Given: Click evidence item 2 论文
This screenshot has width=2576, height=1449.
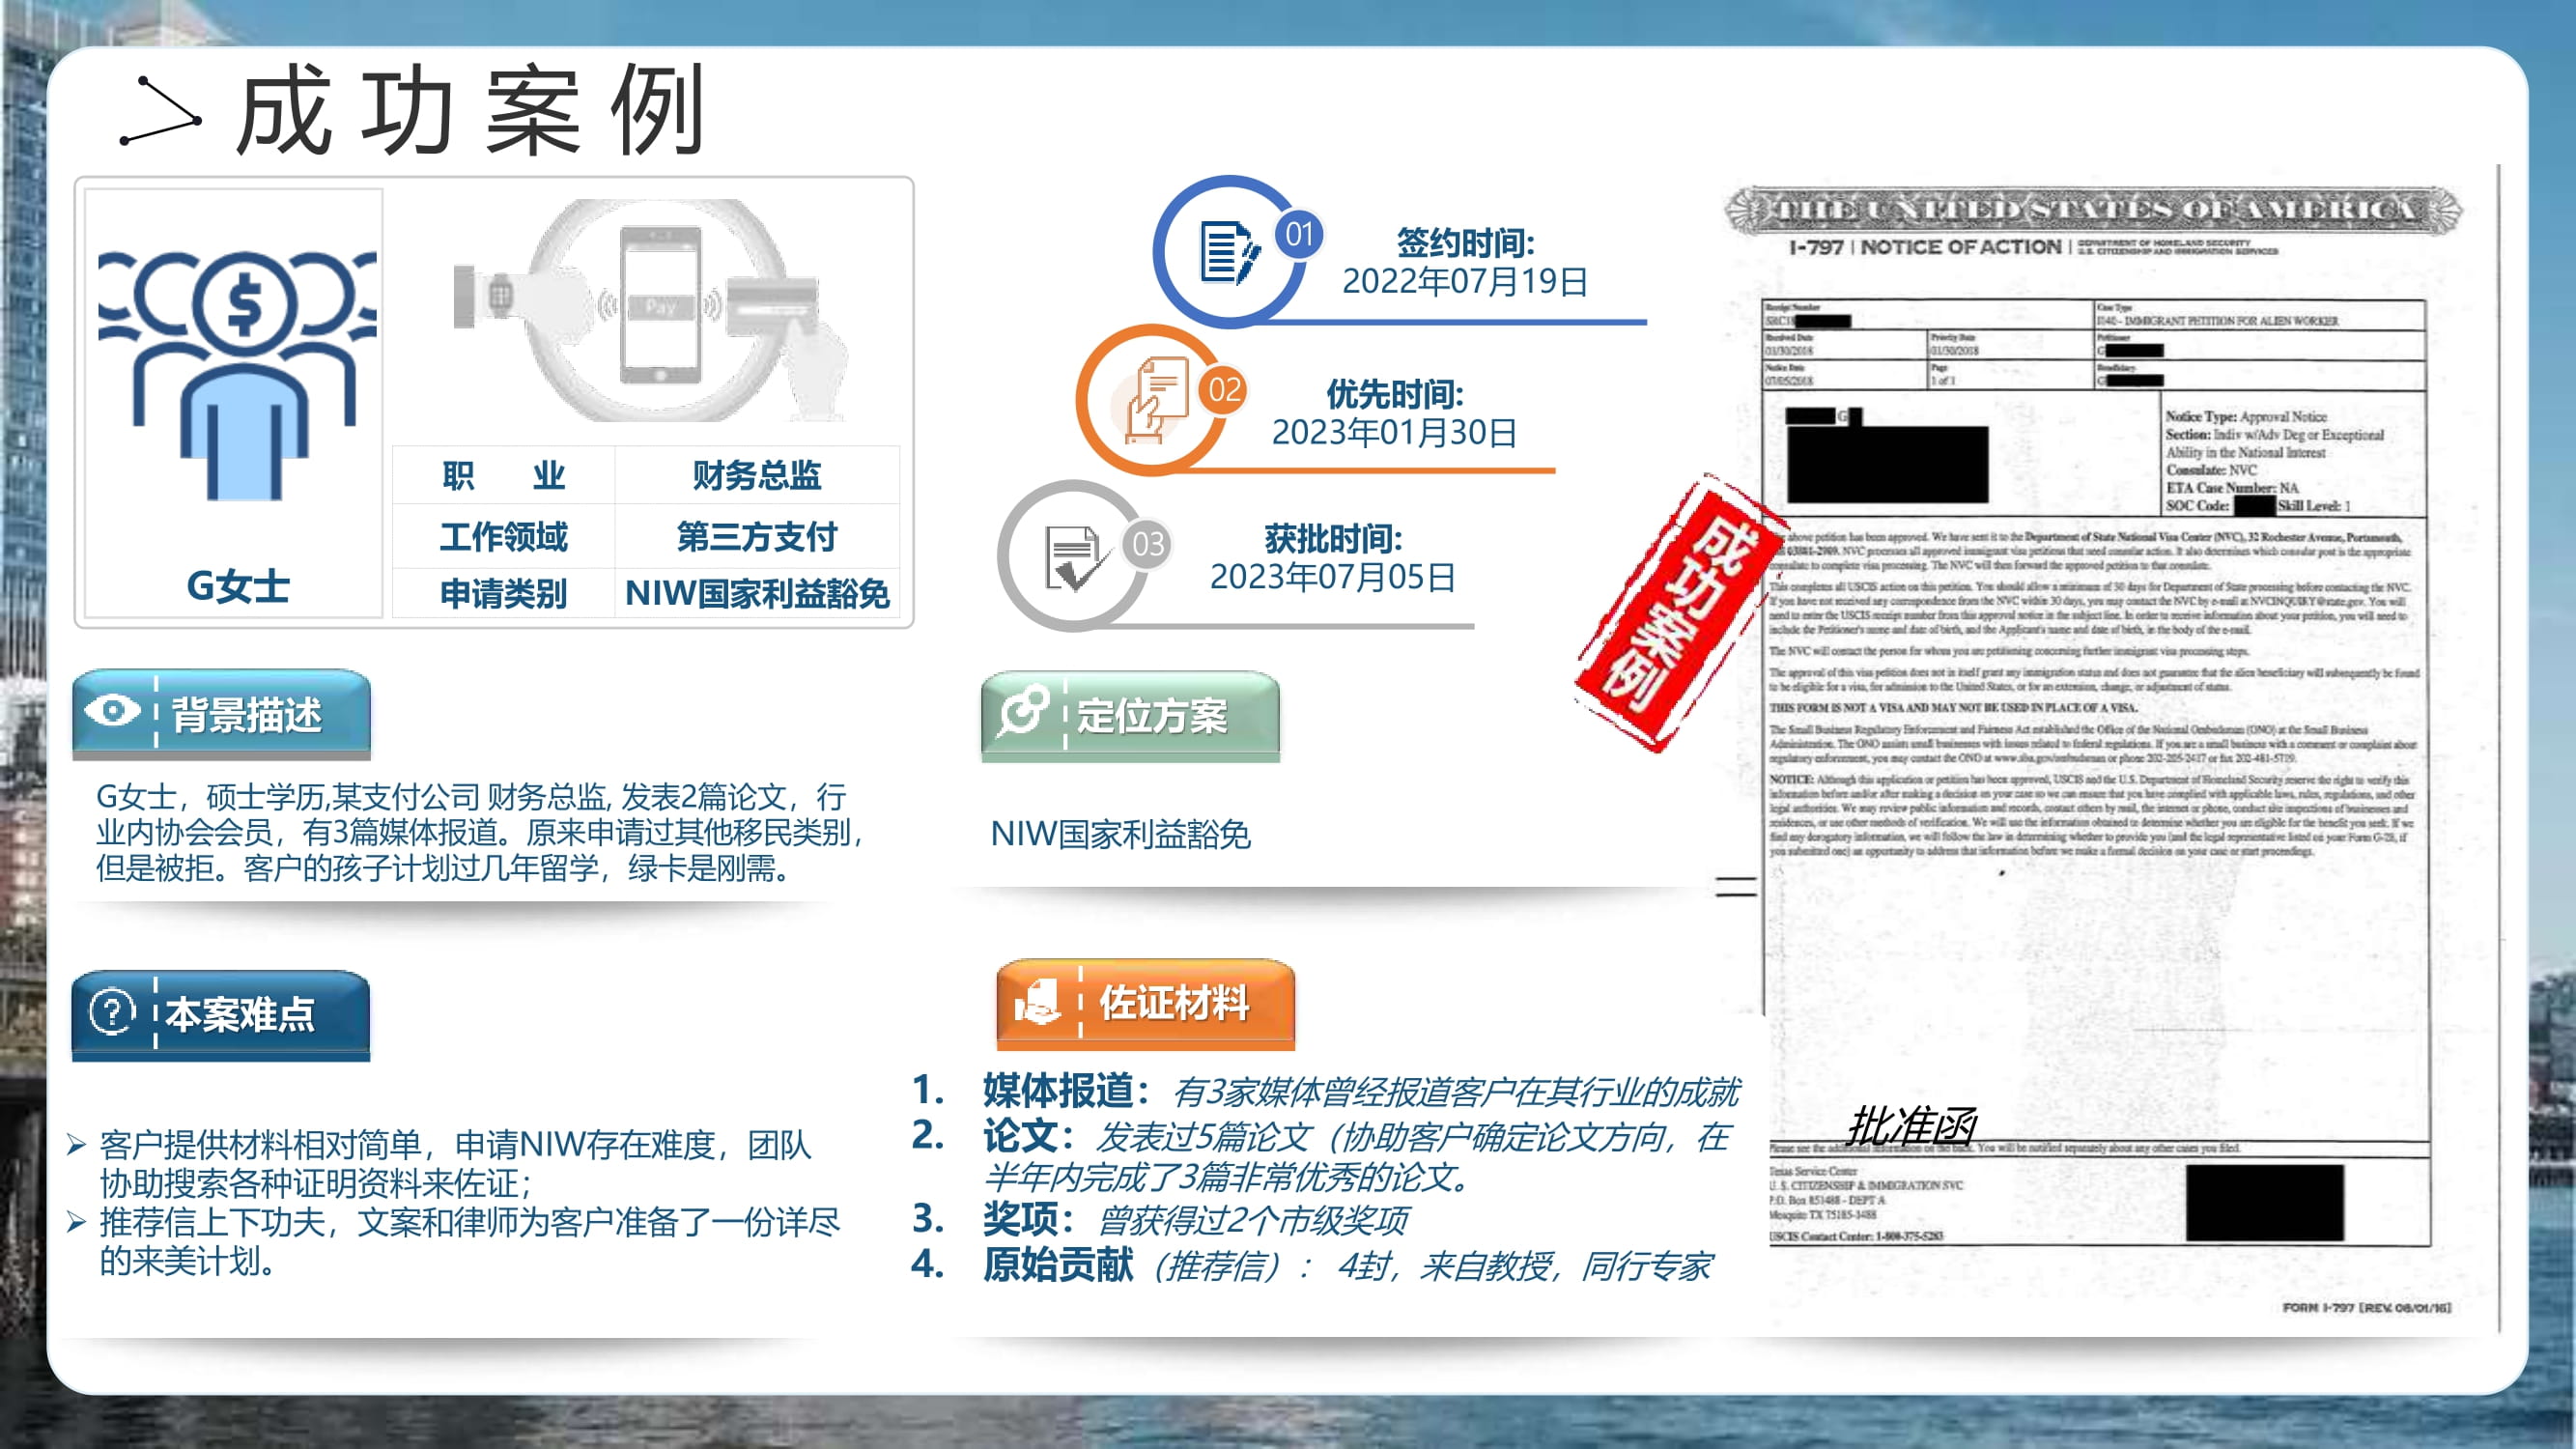Looking at the screenshot, I should click(1322, 1156).
